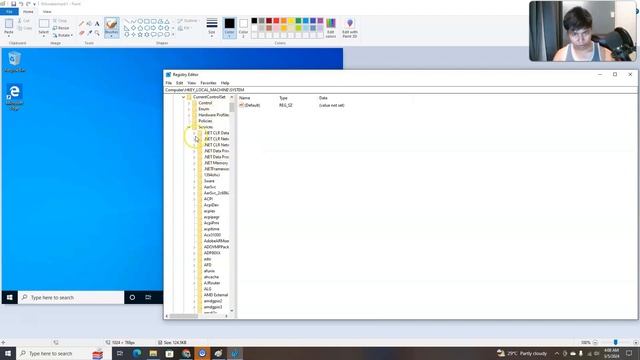The width and height of the screenshot is (640, 360).
Task: Pick the black swatch in Paint's palette
Action: point(254,20)
